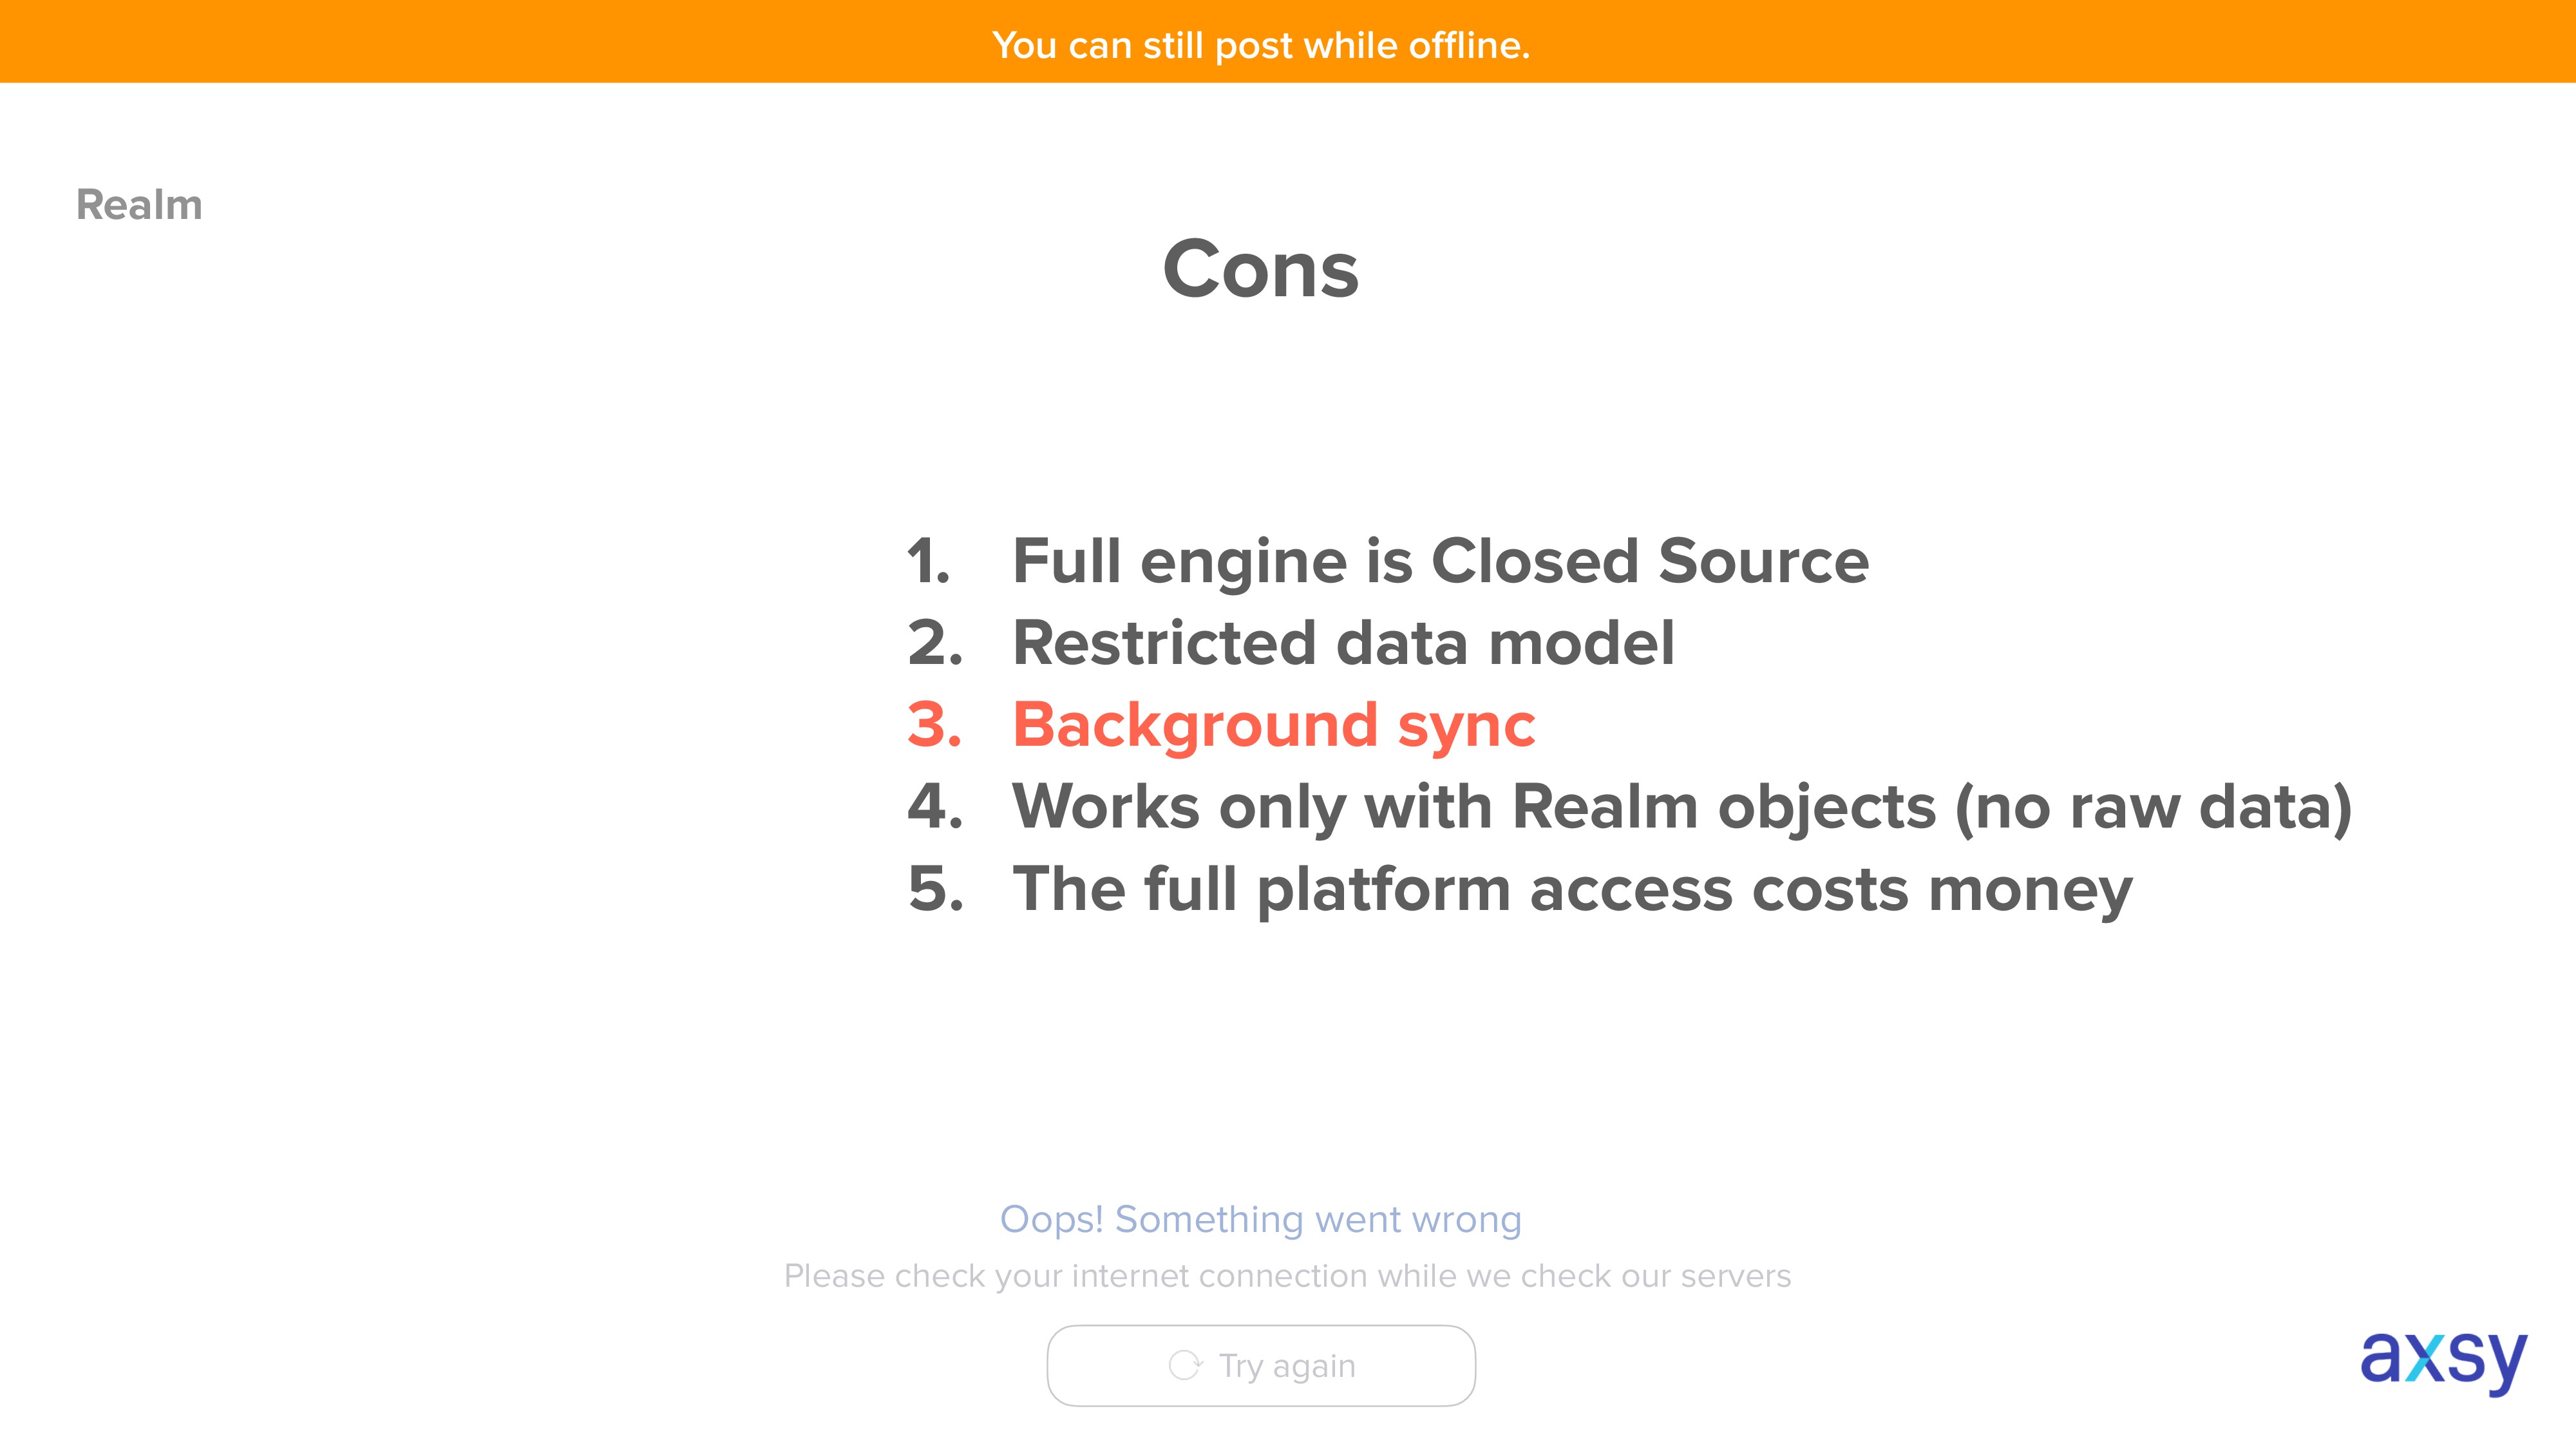
Task: Select the '(no raw data)' parenthetical
Action: click(2154, 809)
